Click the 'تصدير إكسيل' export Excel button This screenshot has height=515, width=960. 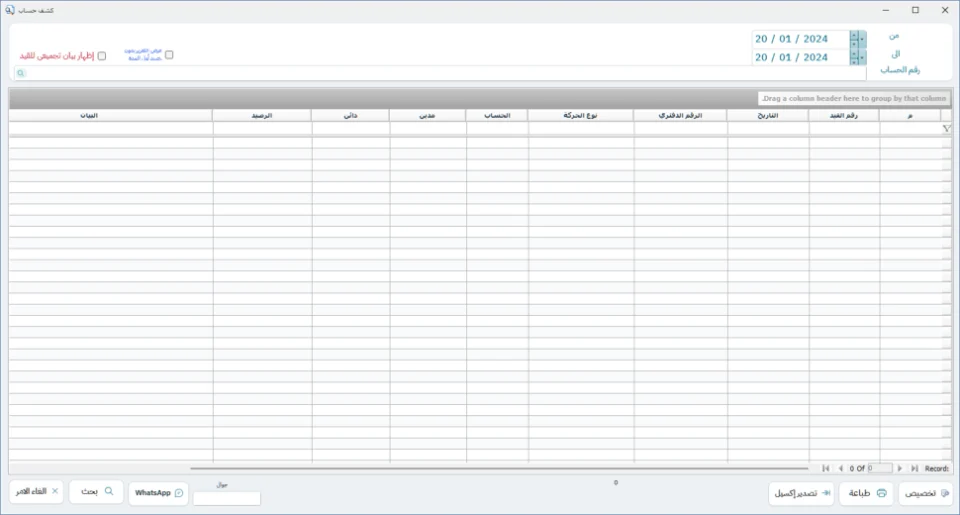[801, 493]
